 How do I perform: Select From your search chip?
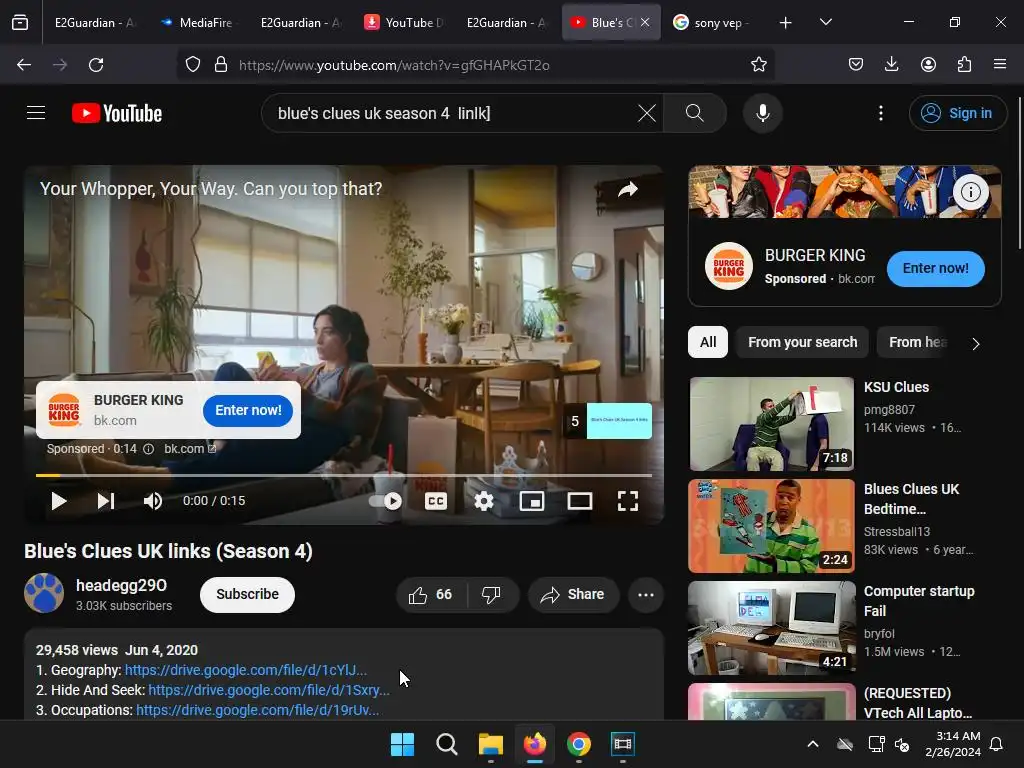click(x=803, y=342)
